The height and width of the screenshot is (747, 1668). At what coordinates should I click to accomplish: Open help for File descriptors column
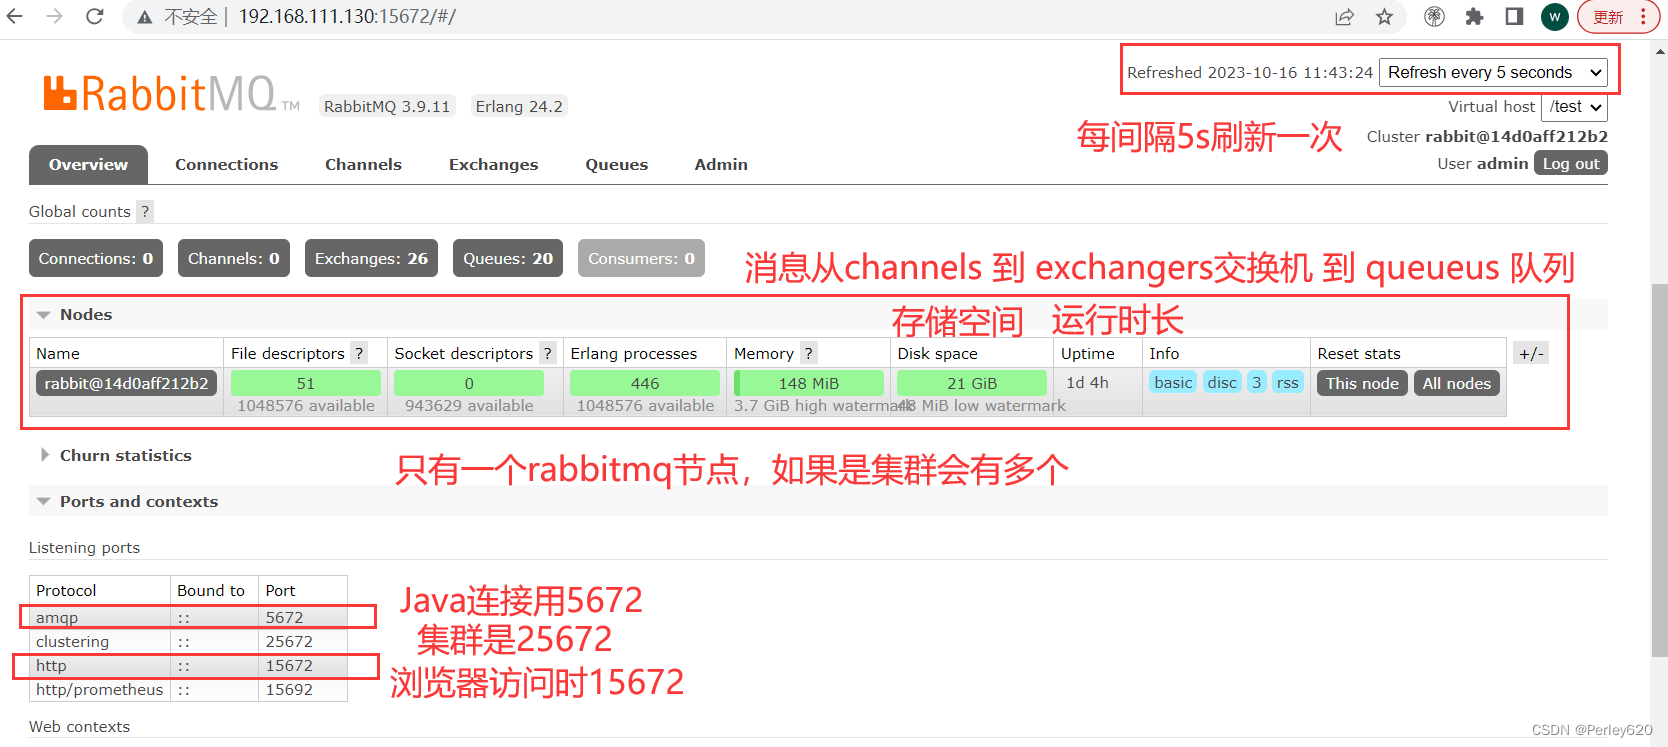(x=359, y=353)
